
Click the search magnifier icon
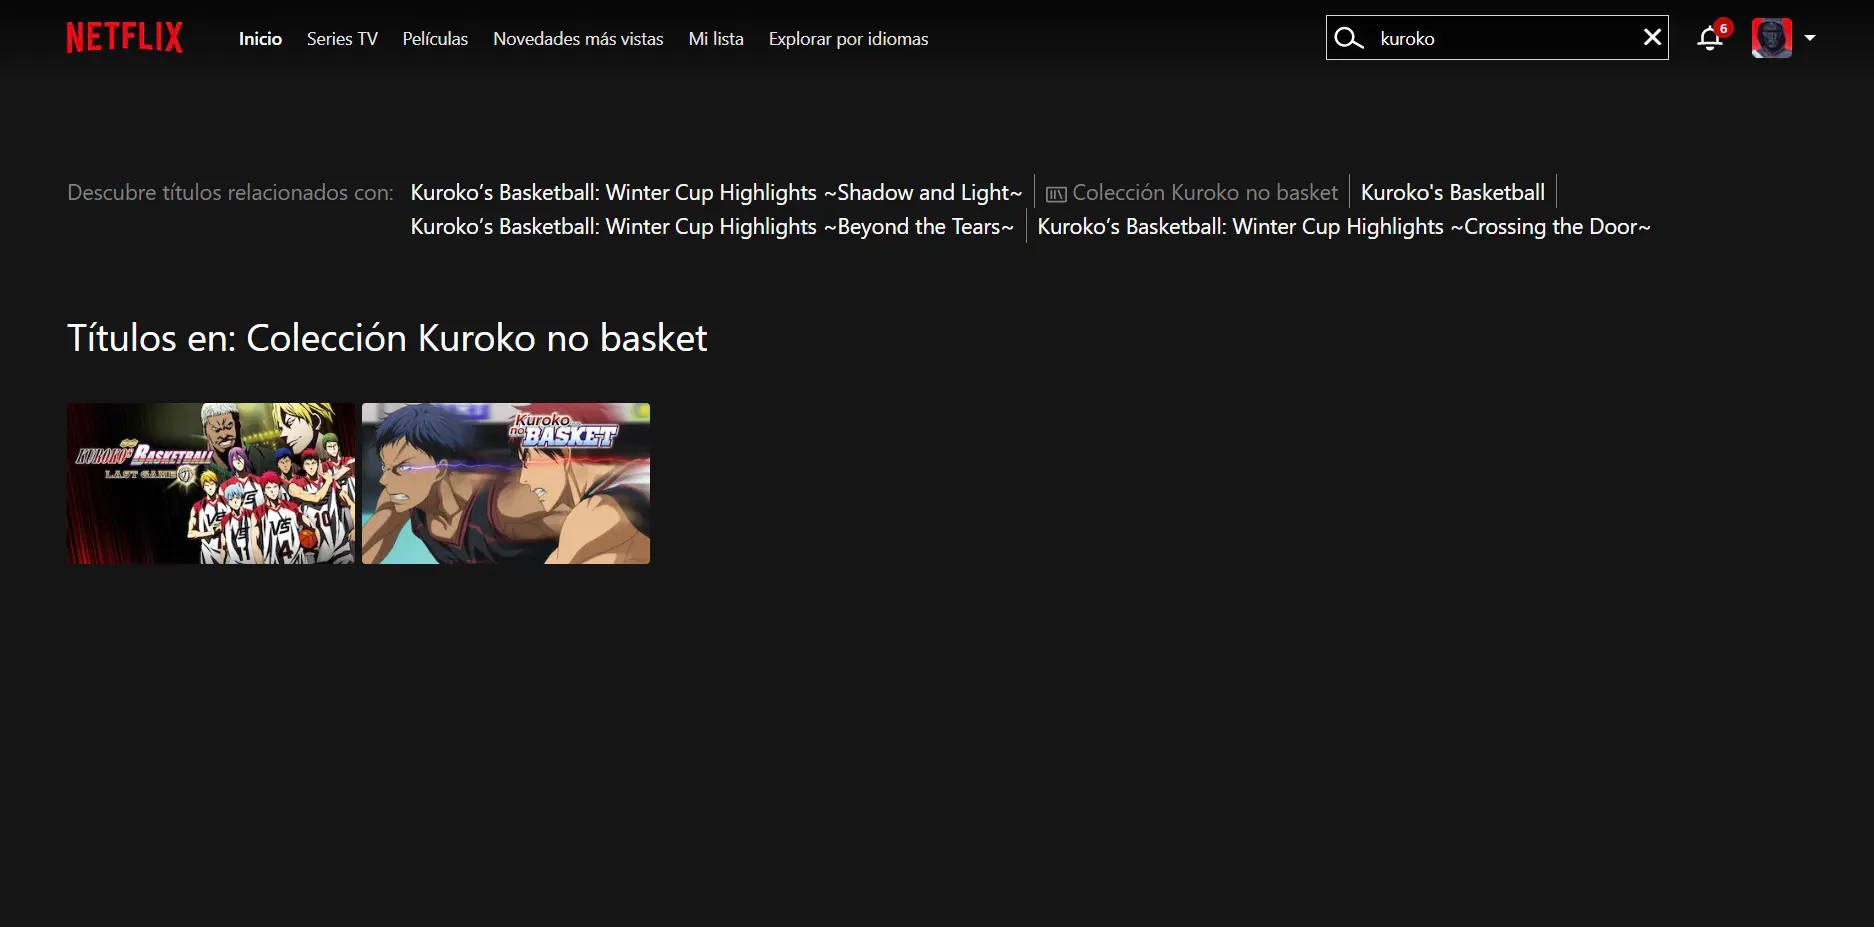pos(1349,38)
